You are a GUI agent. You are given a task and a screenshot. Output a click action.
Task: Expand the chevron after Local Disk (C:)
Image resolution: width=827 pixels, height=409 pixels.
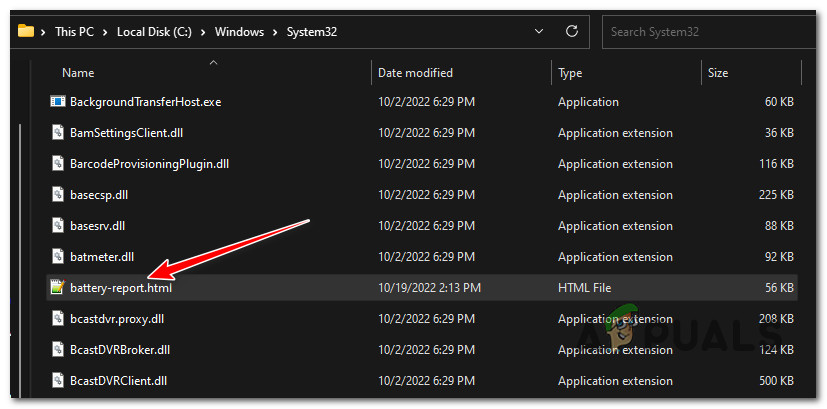[x=204, y=32]
